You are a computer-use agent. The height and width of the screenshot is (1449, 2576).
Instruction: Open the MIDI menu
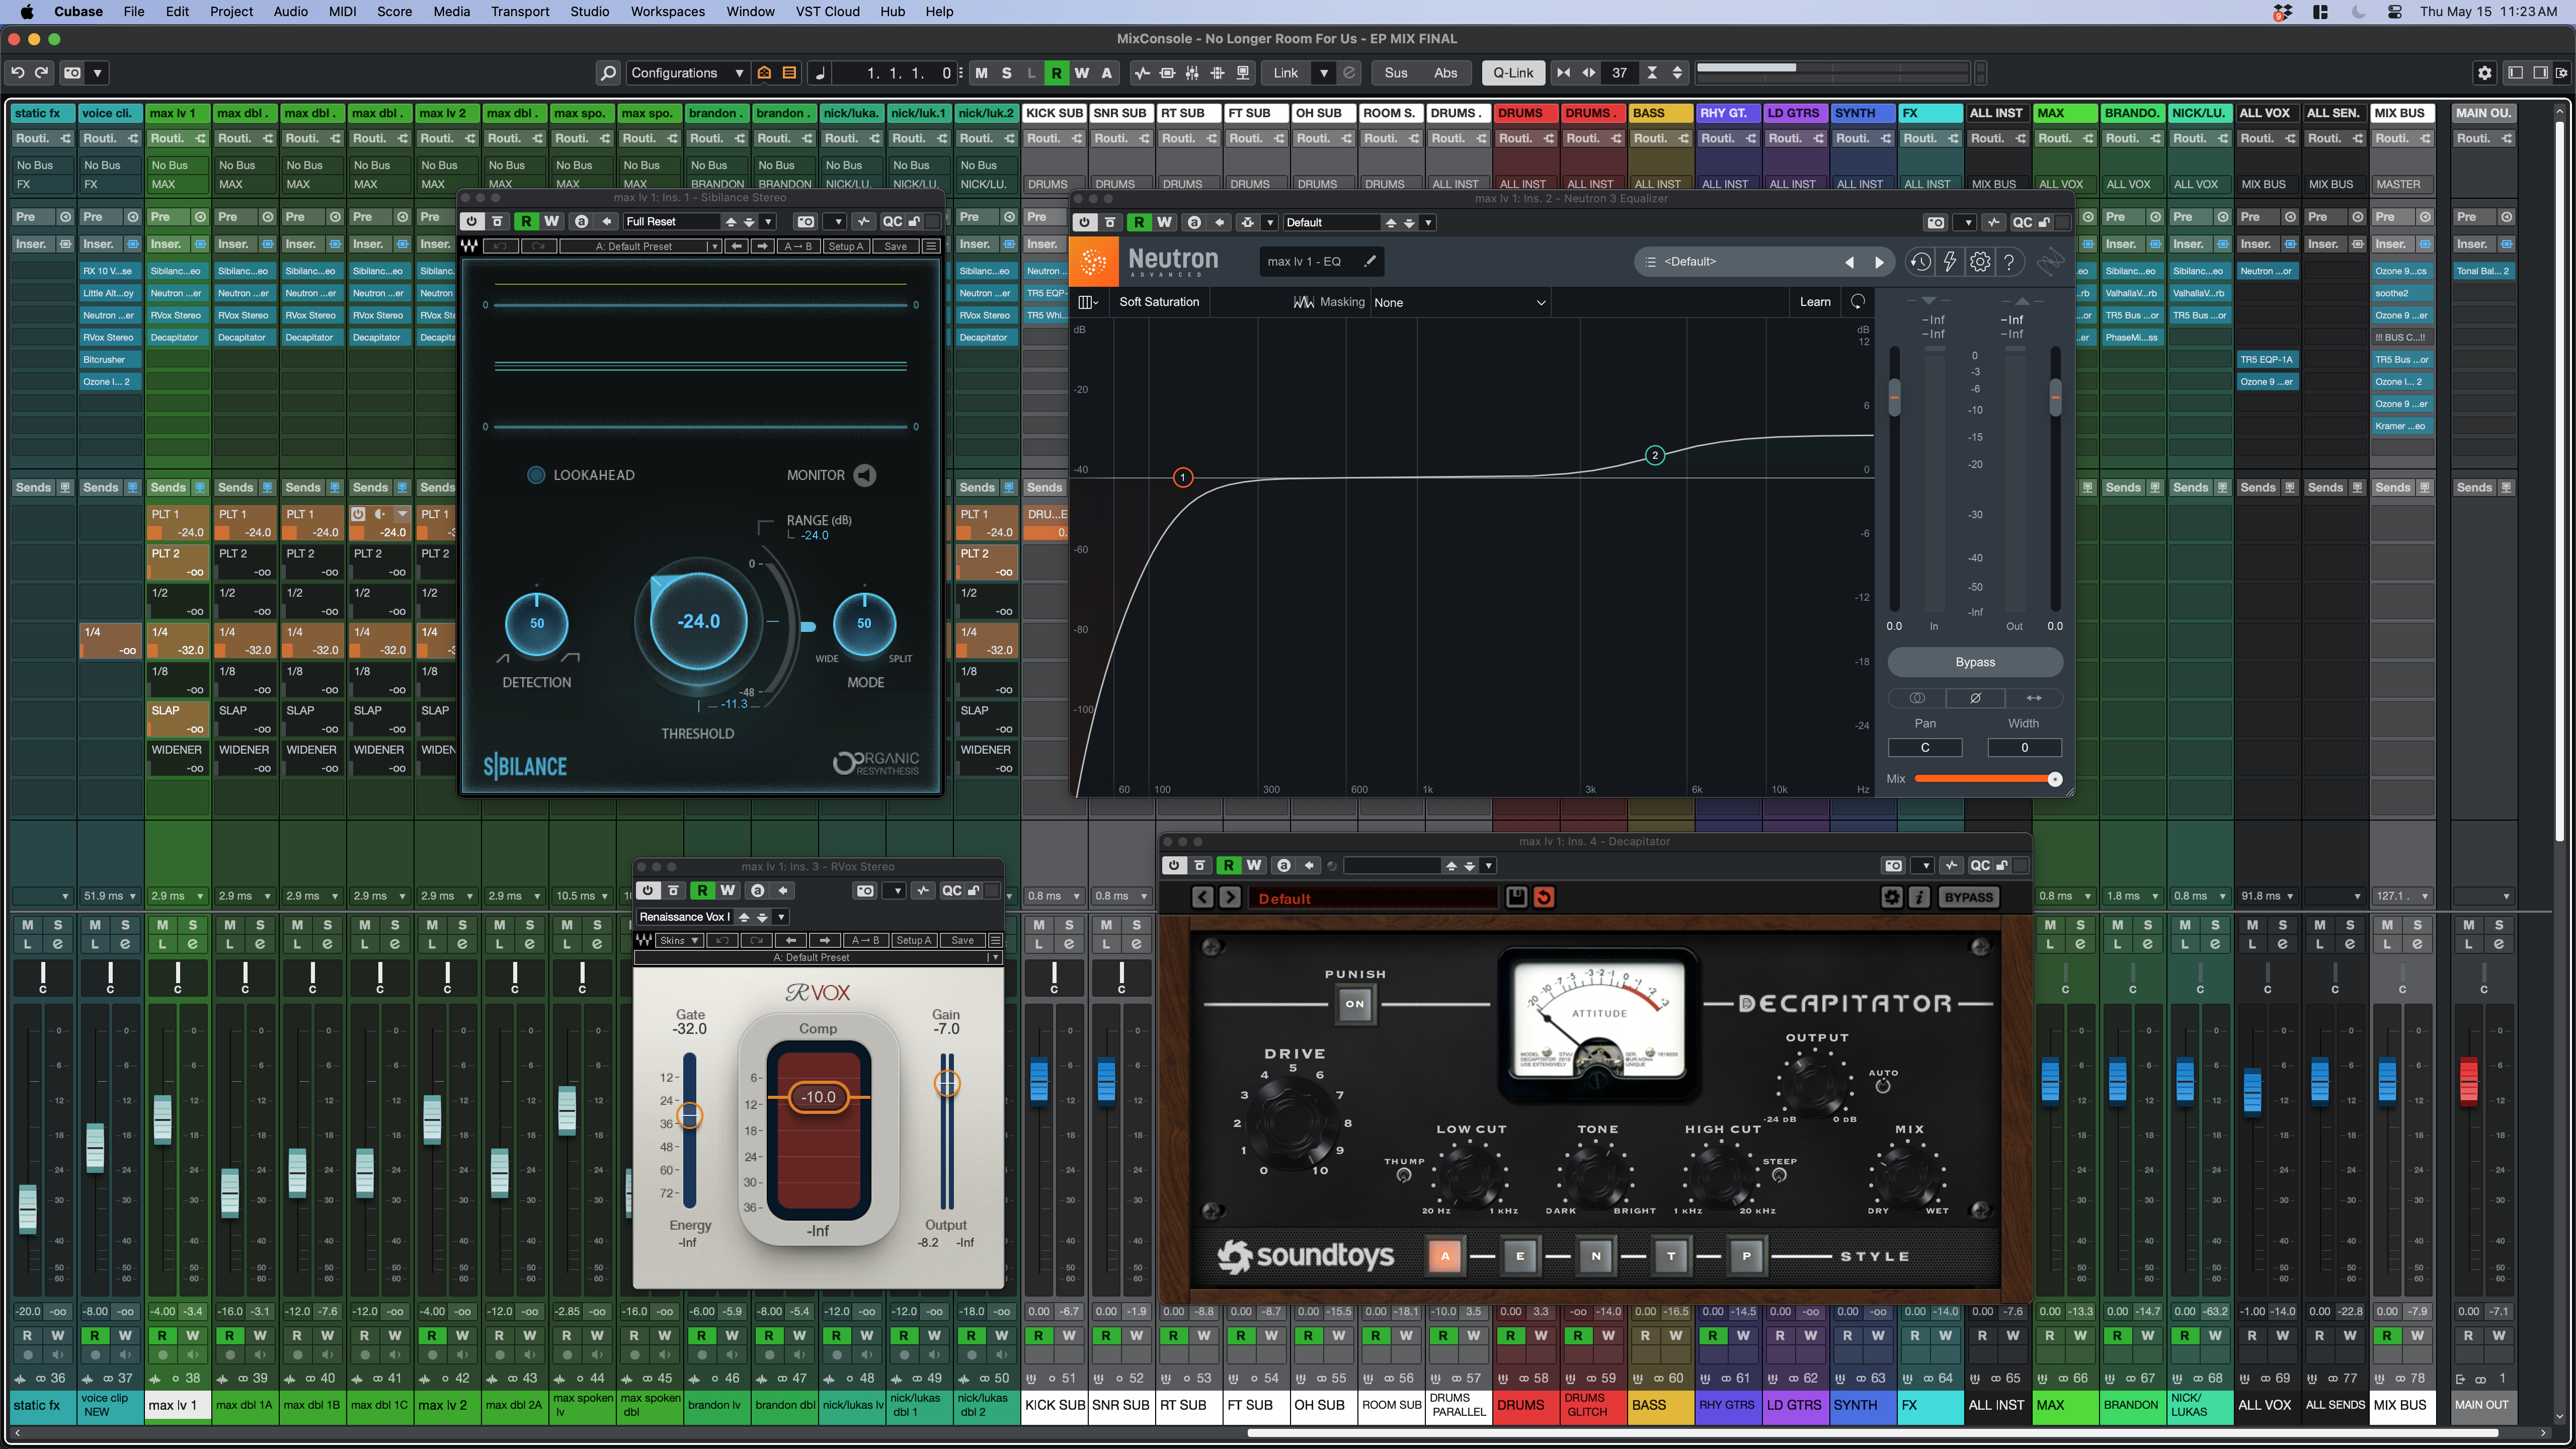(342, 11)
